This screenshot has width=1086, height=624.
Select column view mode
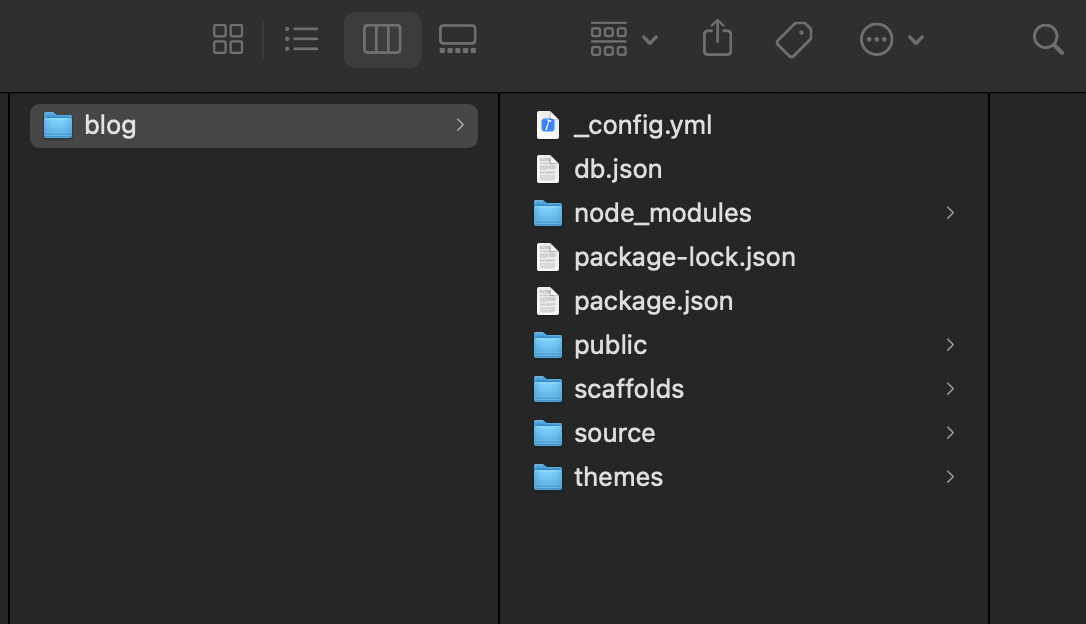coord(382,40)
